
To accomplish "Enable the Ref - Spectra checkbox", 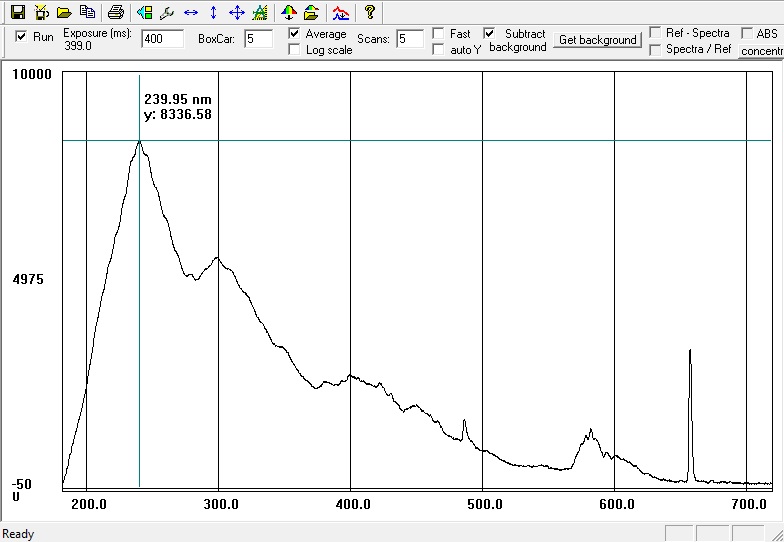I will pos(655,33).
